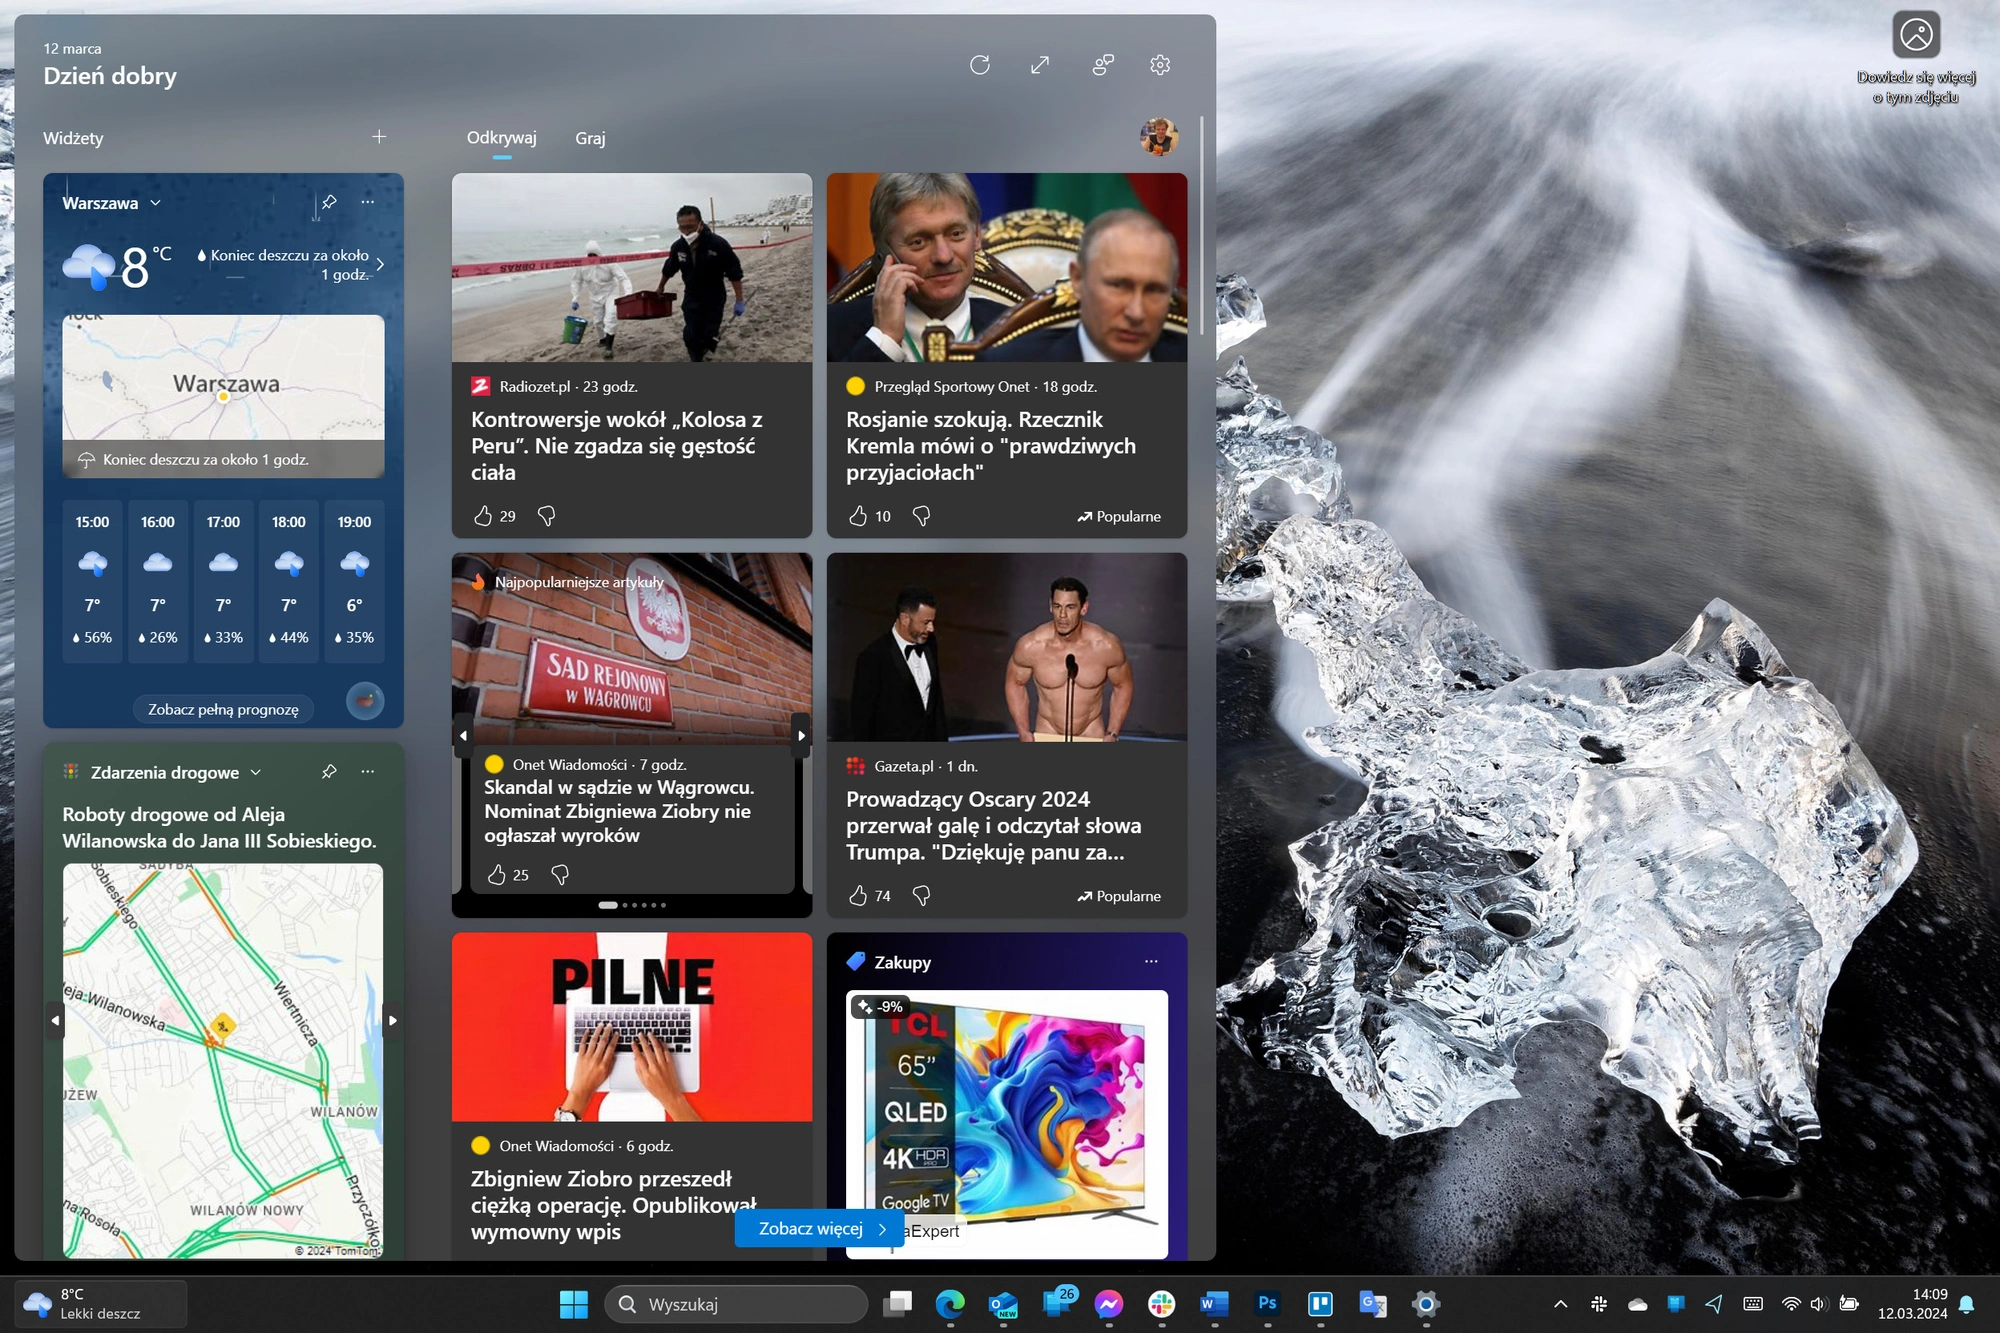The image size is (2000, 1333).
Task: Expand the Warszawa location dropdown
Action: [156, 203]
